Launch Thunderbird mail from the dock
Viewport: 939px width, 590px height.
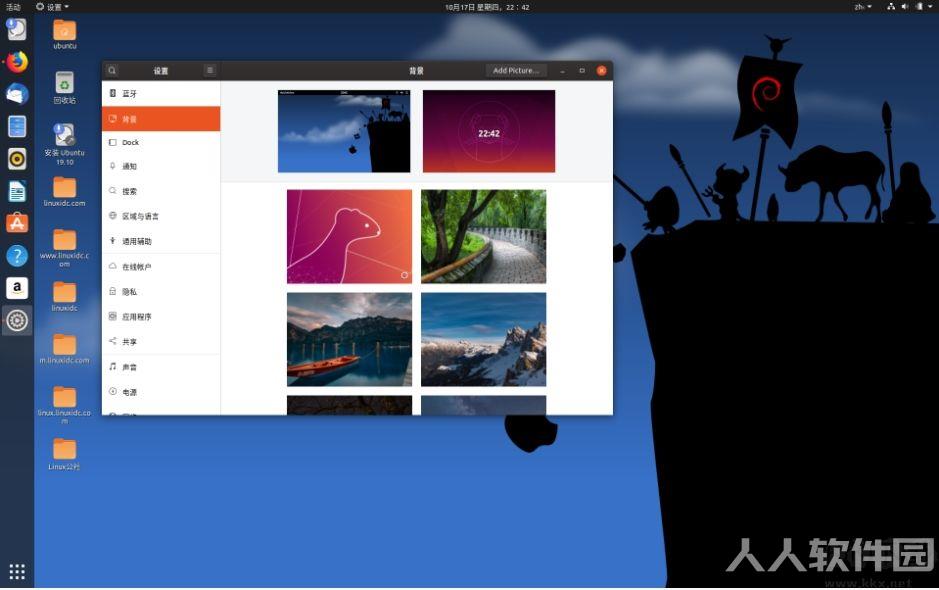pos(17,95)
